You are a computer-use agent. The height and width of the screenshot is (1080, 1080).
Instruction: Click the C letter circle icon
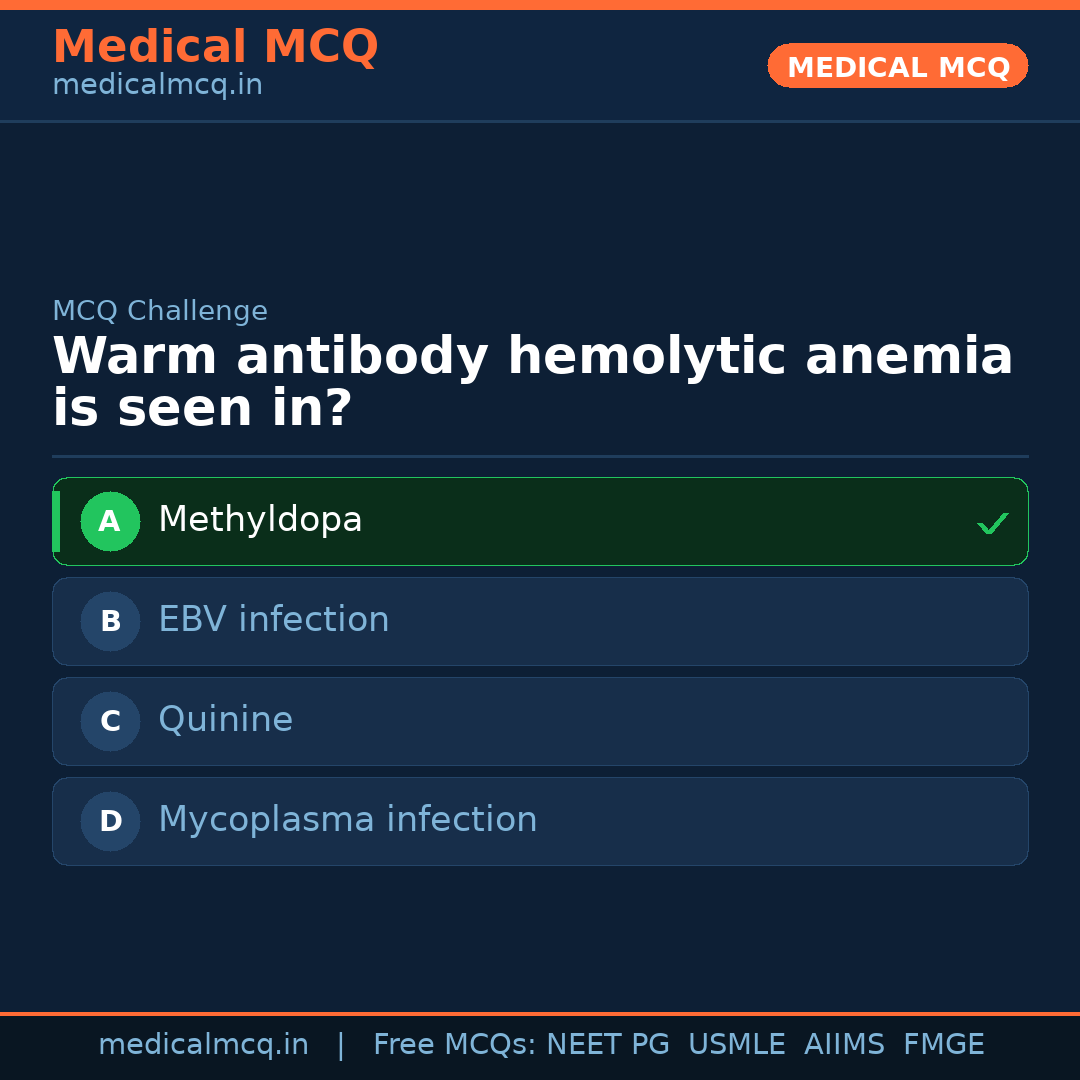pos(110,721)
